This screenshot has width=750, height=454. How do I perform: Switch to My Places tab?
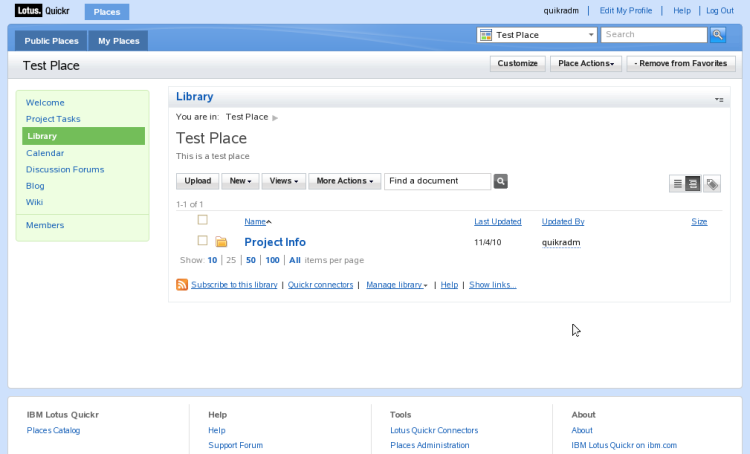pos(119,41)
